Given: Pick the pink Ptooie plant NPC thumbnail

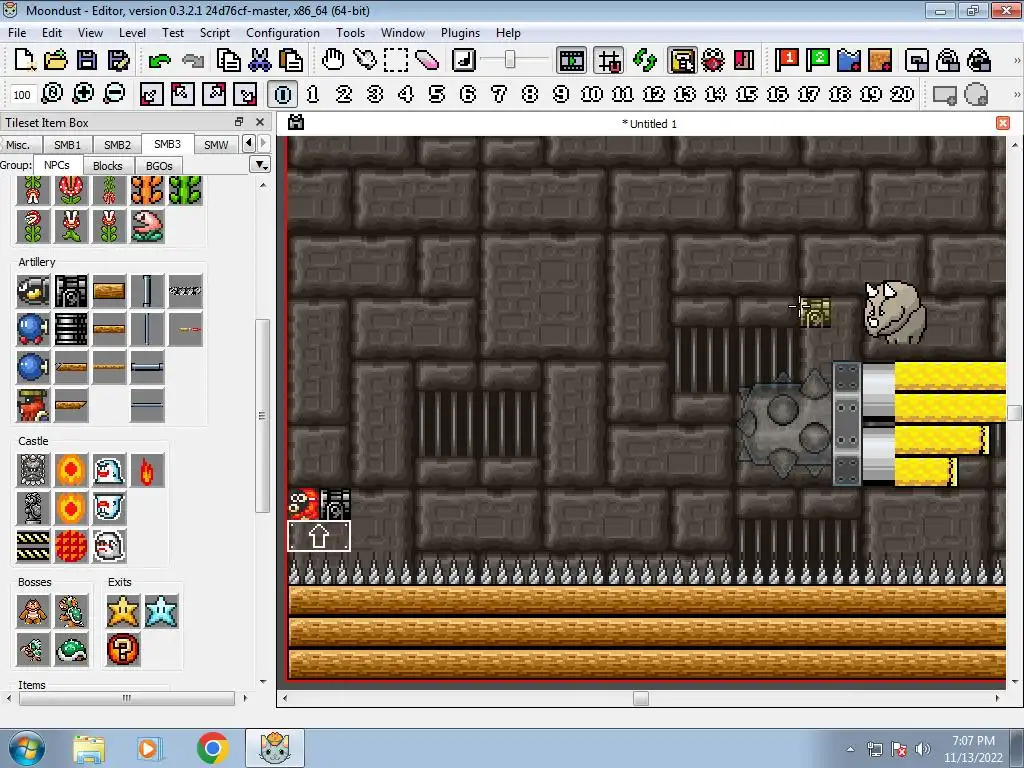Looking at the screenshot, I should [148, 227].
